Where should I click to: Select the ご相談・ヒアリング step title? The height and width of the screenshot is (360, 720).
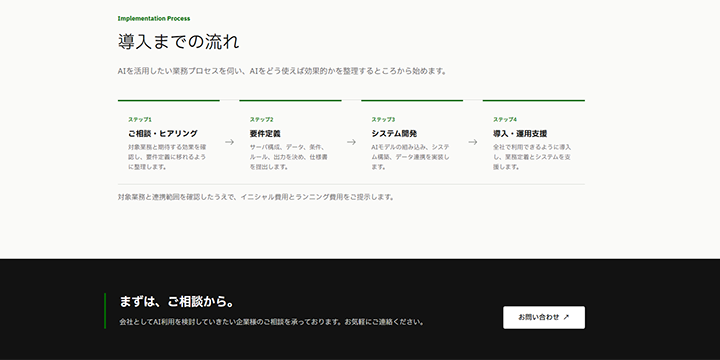(x=163, y=134)
